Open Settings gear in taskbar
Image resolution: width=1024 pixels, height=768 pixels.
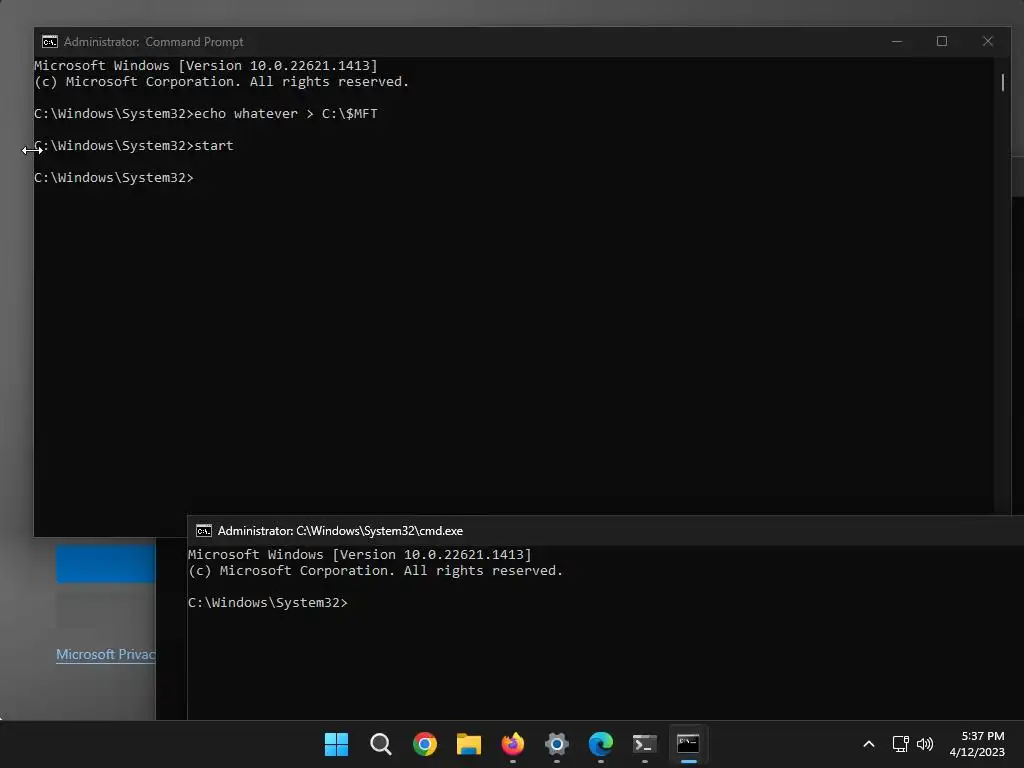[556, 744]
